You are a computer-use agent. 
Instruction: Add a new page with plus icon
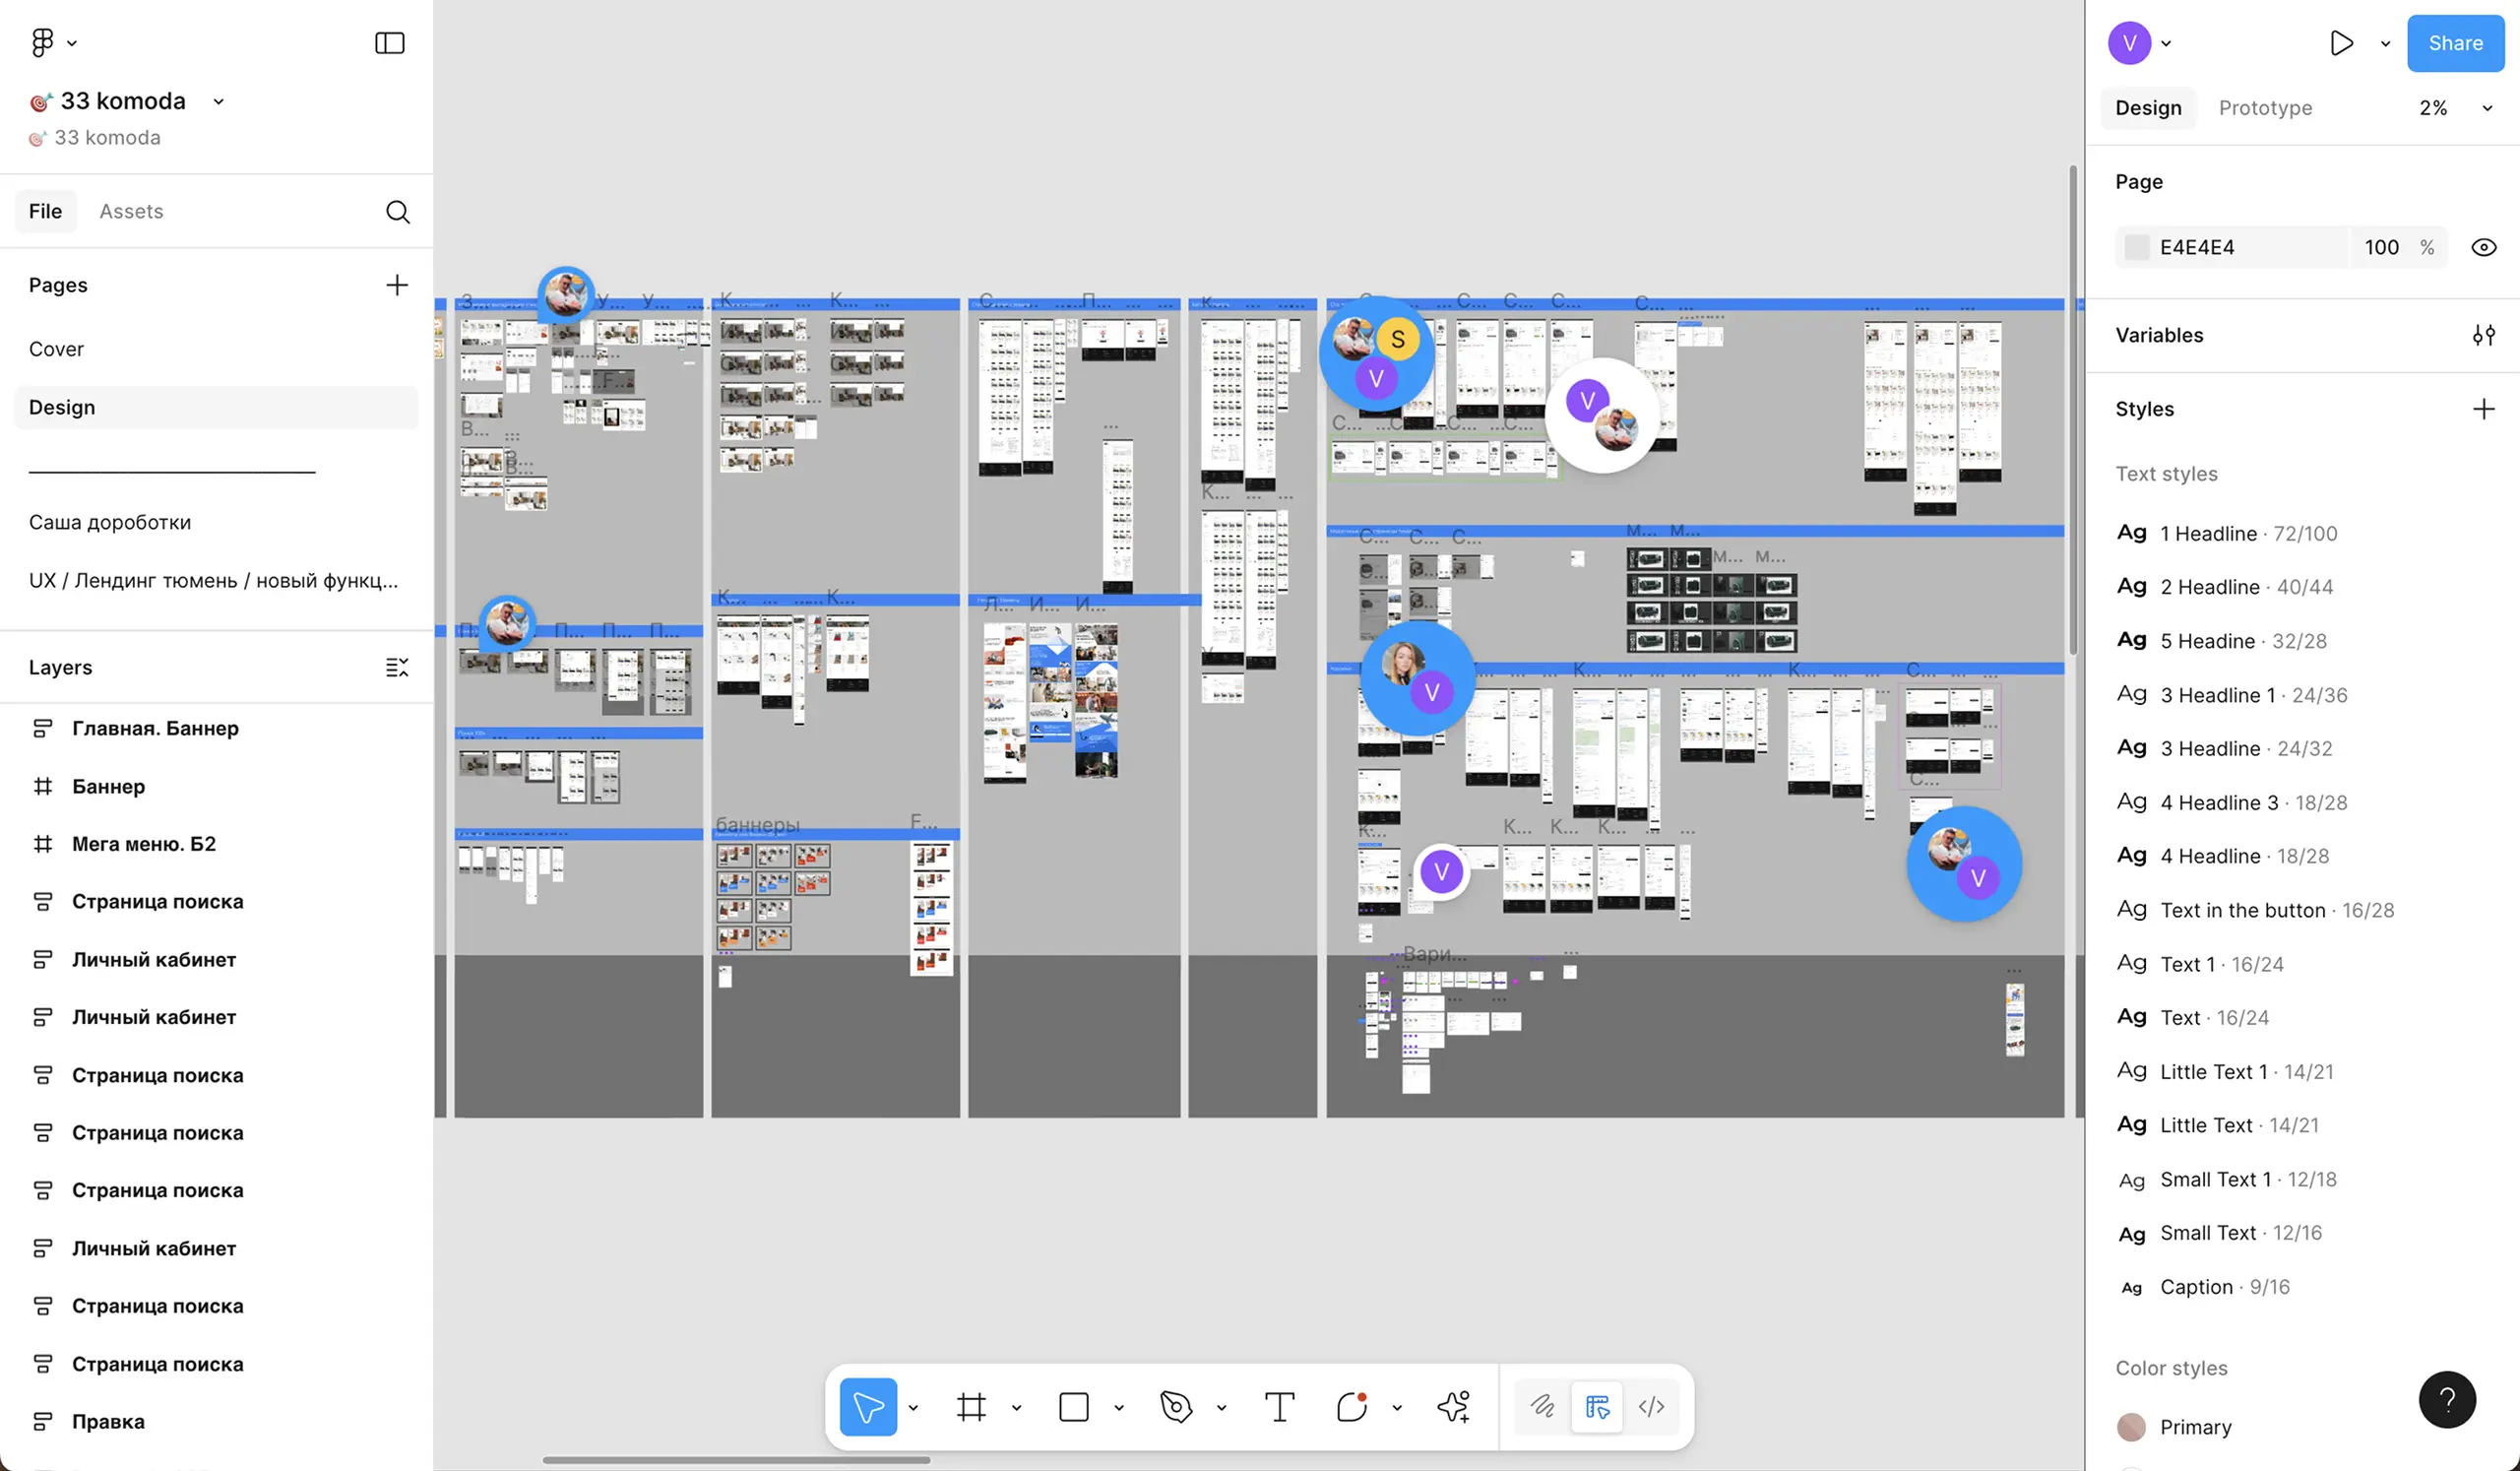pyautogui.click(x=397, y=285)
